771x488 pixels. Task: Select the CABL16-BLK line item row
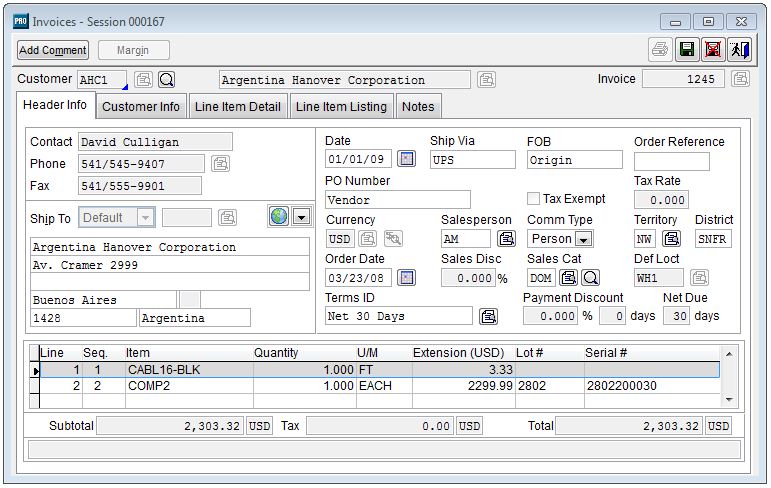point(379,370)
